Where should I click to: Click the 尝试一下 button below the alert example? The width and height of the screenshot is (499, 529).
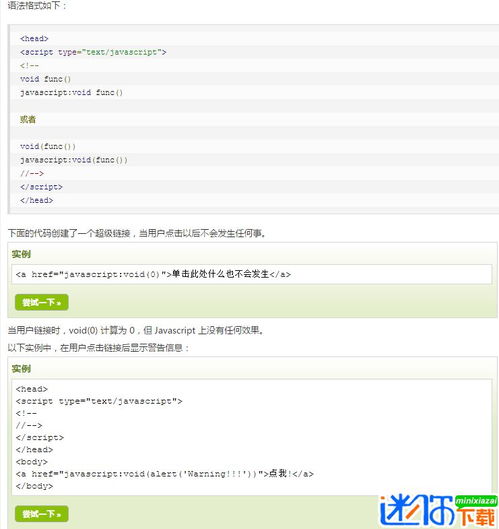(x=41, y=514)
